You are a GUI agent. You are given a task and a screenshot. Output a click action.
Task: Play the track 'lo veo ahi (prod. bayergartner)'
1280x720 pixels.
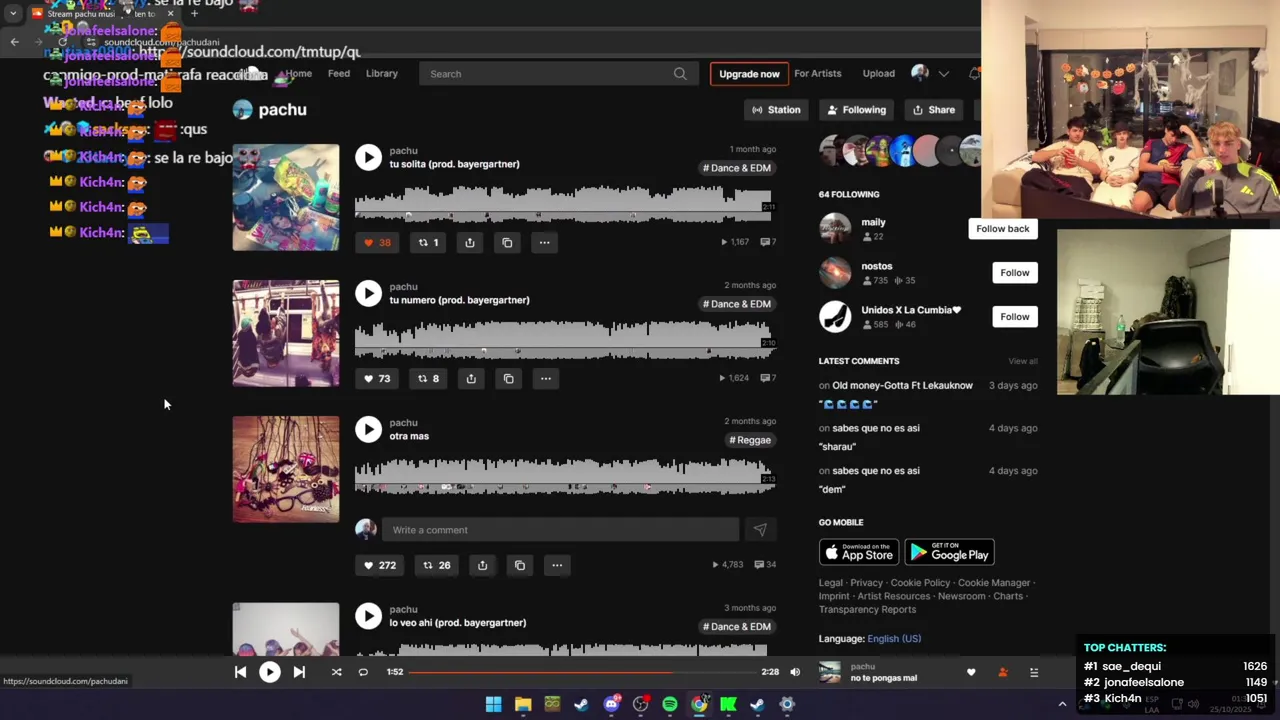(368, 616)
